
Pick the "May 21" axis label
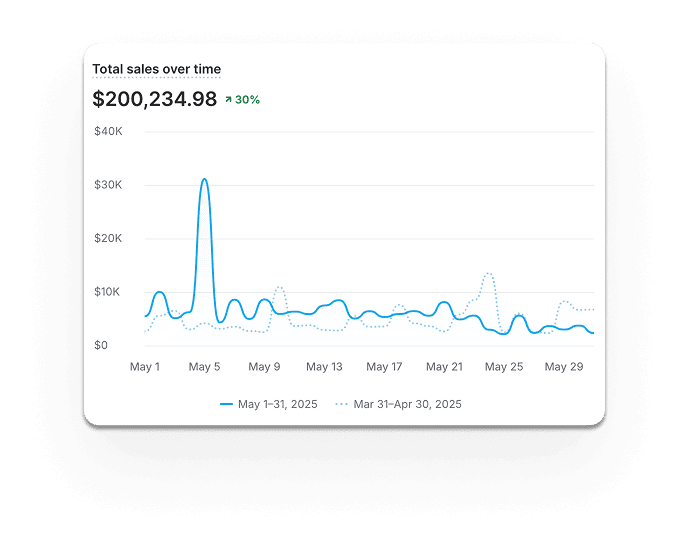444,367
